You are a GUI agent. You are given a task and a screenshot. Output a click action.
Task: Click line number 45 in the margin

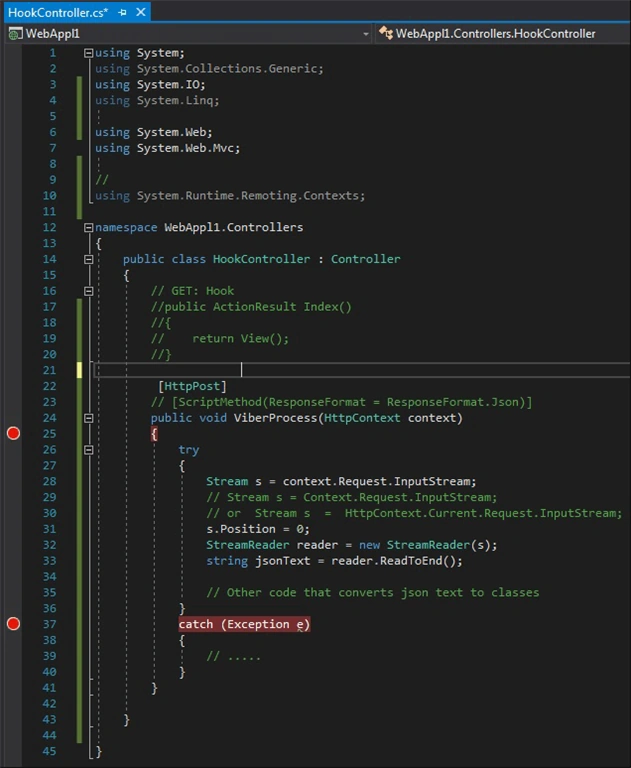[x=49, y=751]
